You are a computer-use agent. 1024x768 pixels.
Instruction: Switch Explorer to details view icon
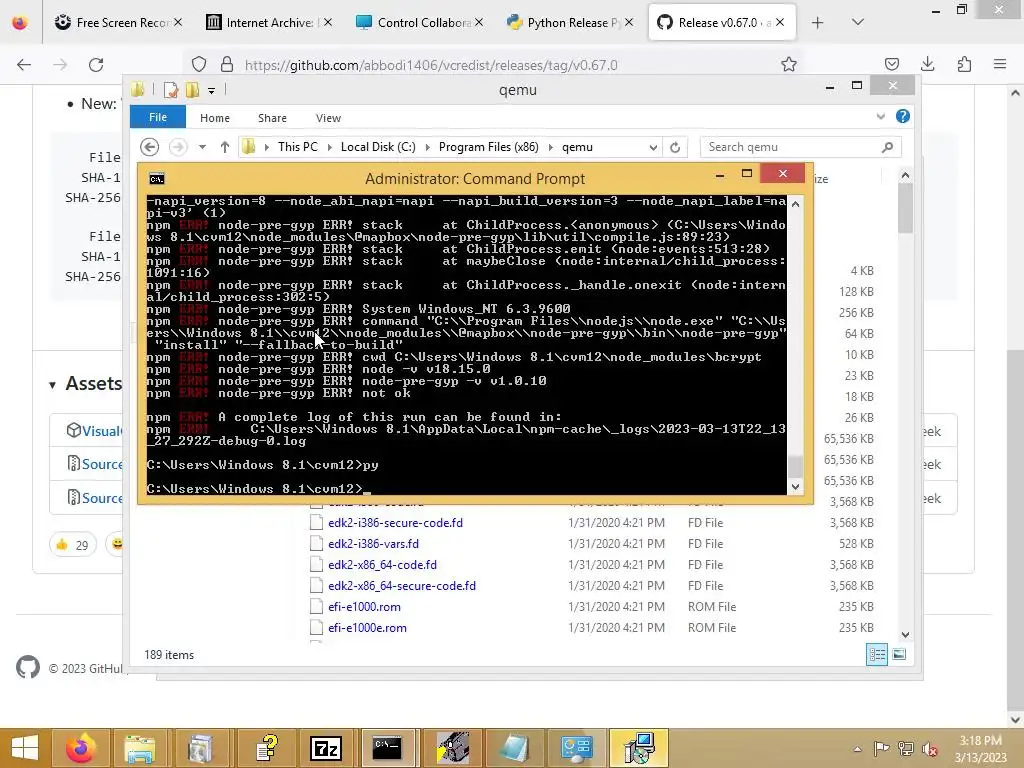click(877, 654)
